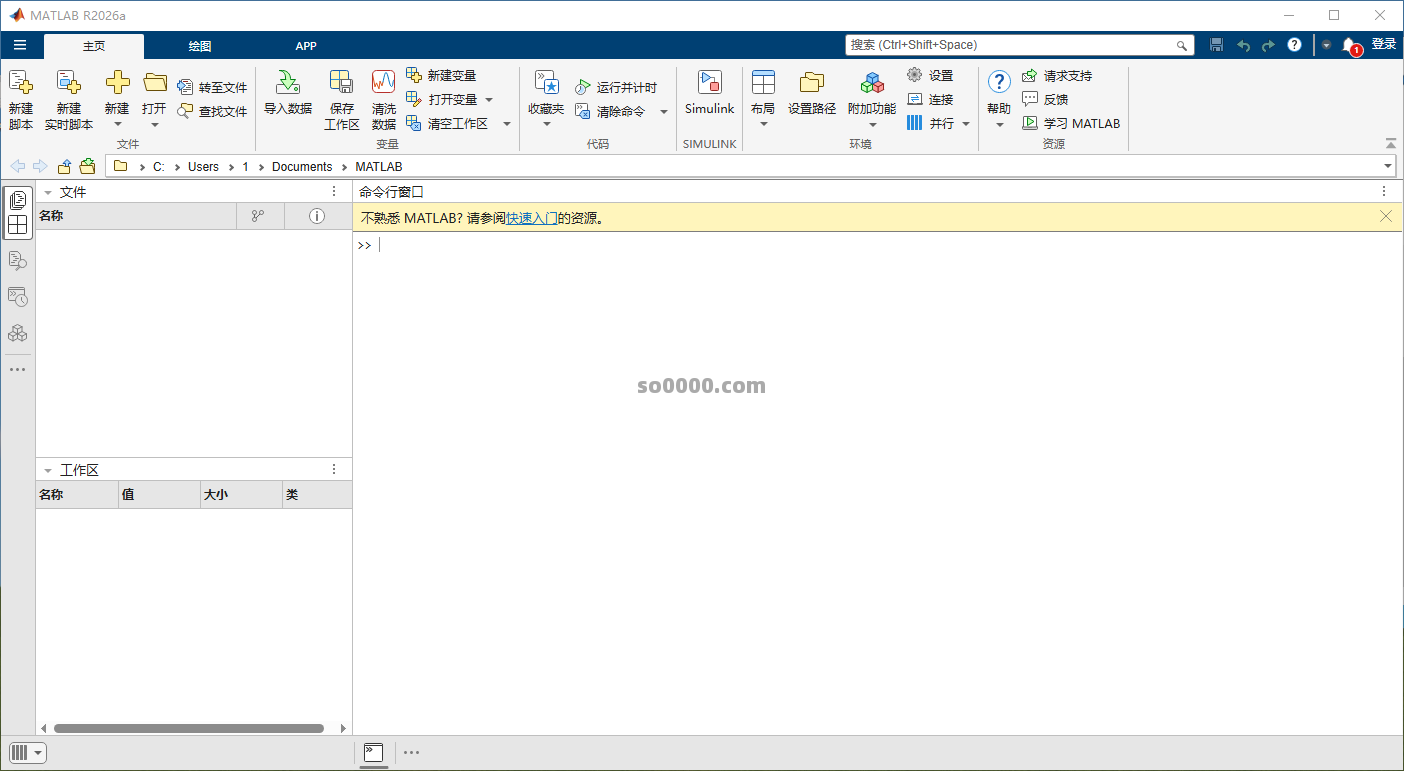Open address bar path history dropdown
The height and width of the screenshot is (771, 1404).
1388,167
